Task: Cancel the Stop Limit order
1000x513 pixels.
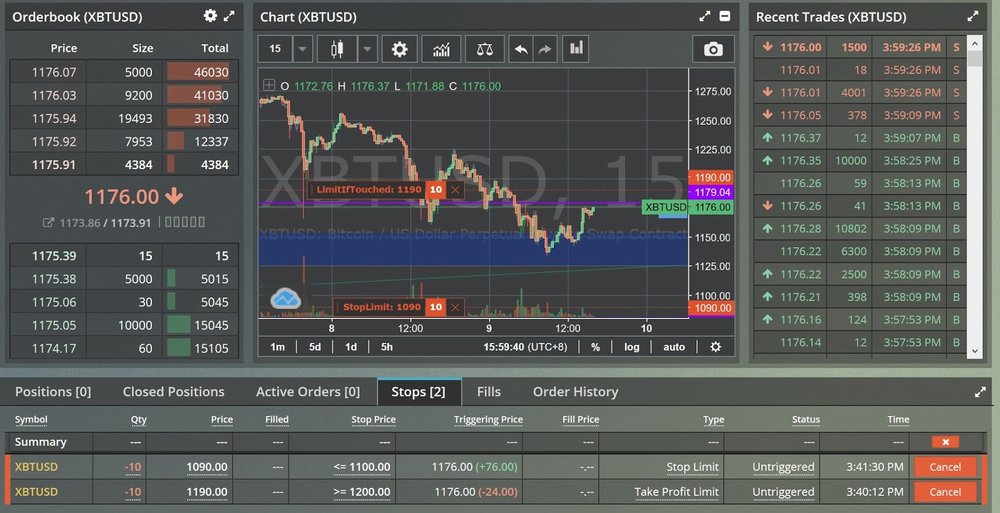Action: [944, 467]
